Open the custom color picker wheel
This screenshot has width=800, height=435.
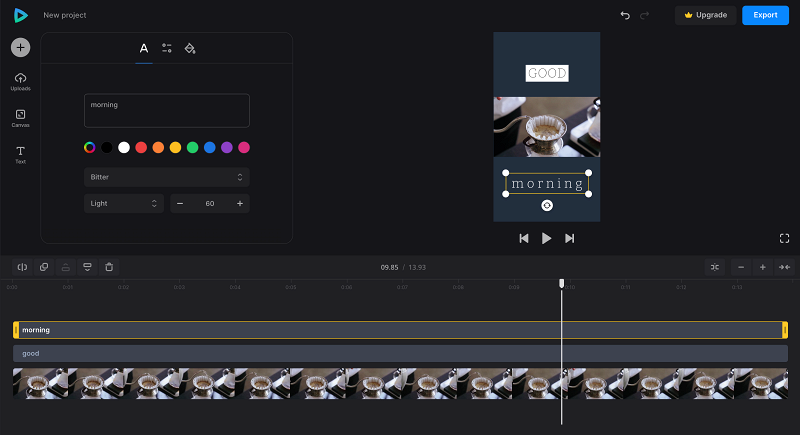[x=89, y=147]
